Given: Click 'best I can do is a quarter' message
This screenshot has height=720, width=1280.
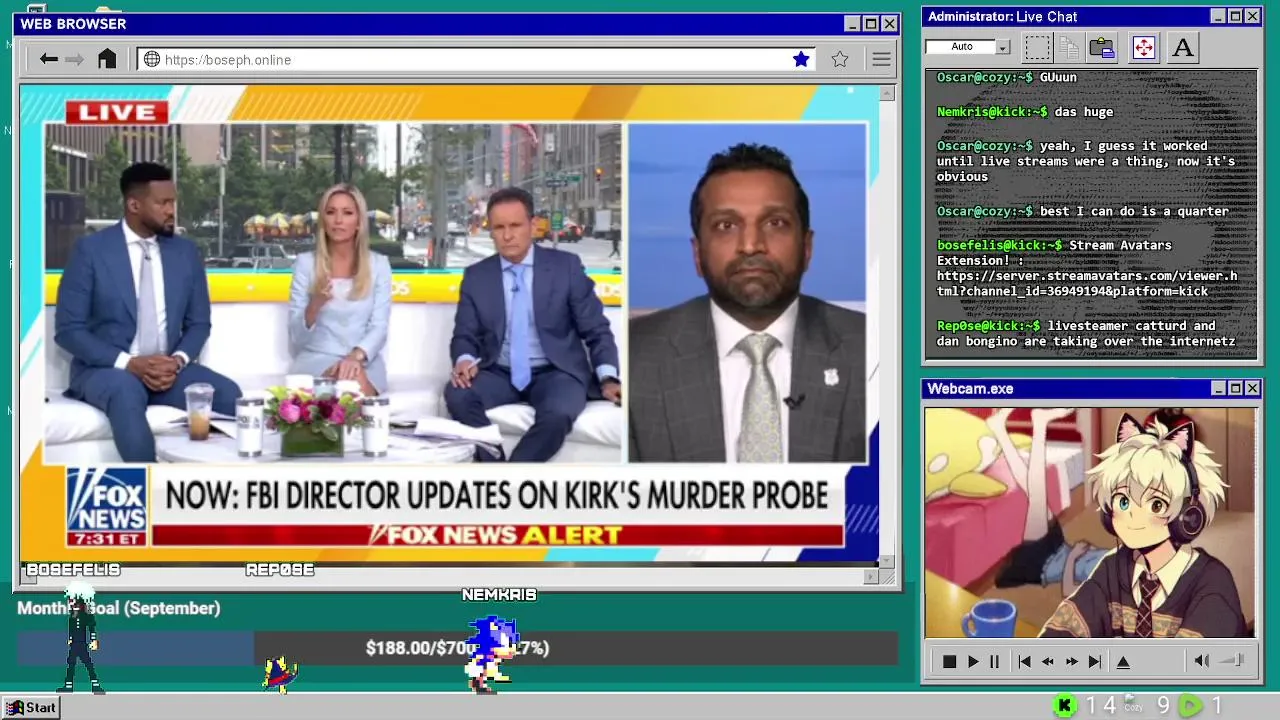Looking at the screenshot, I should [1134, 211].
